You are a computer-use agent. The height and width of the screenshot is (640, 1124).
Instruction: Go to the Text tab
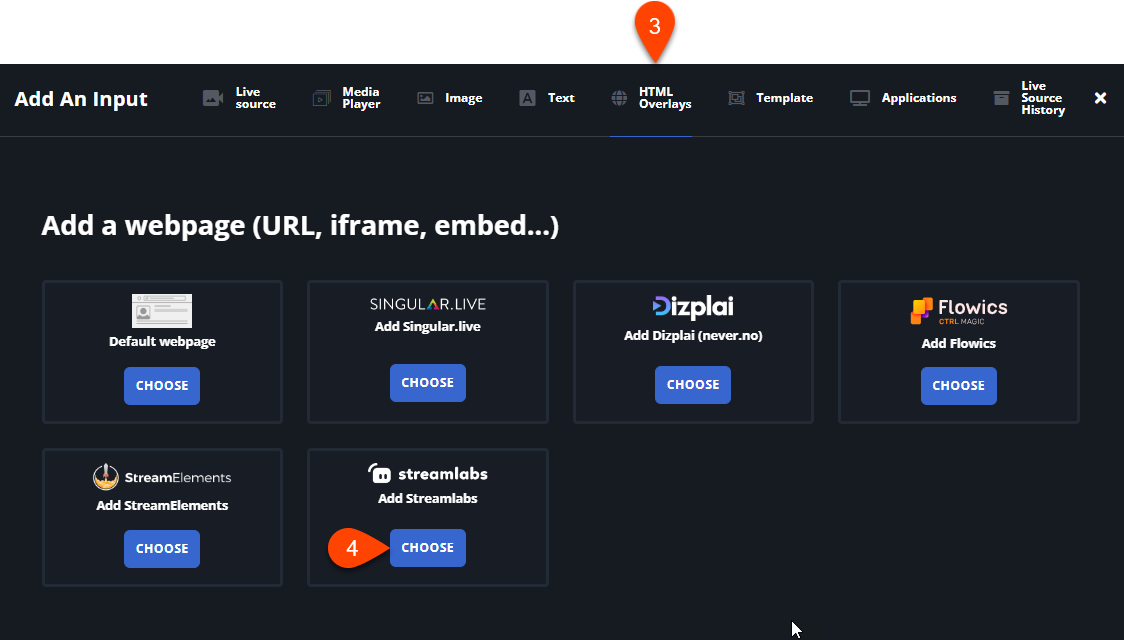click(x=547, y=98)
